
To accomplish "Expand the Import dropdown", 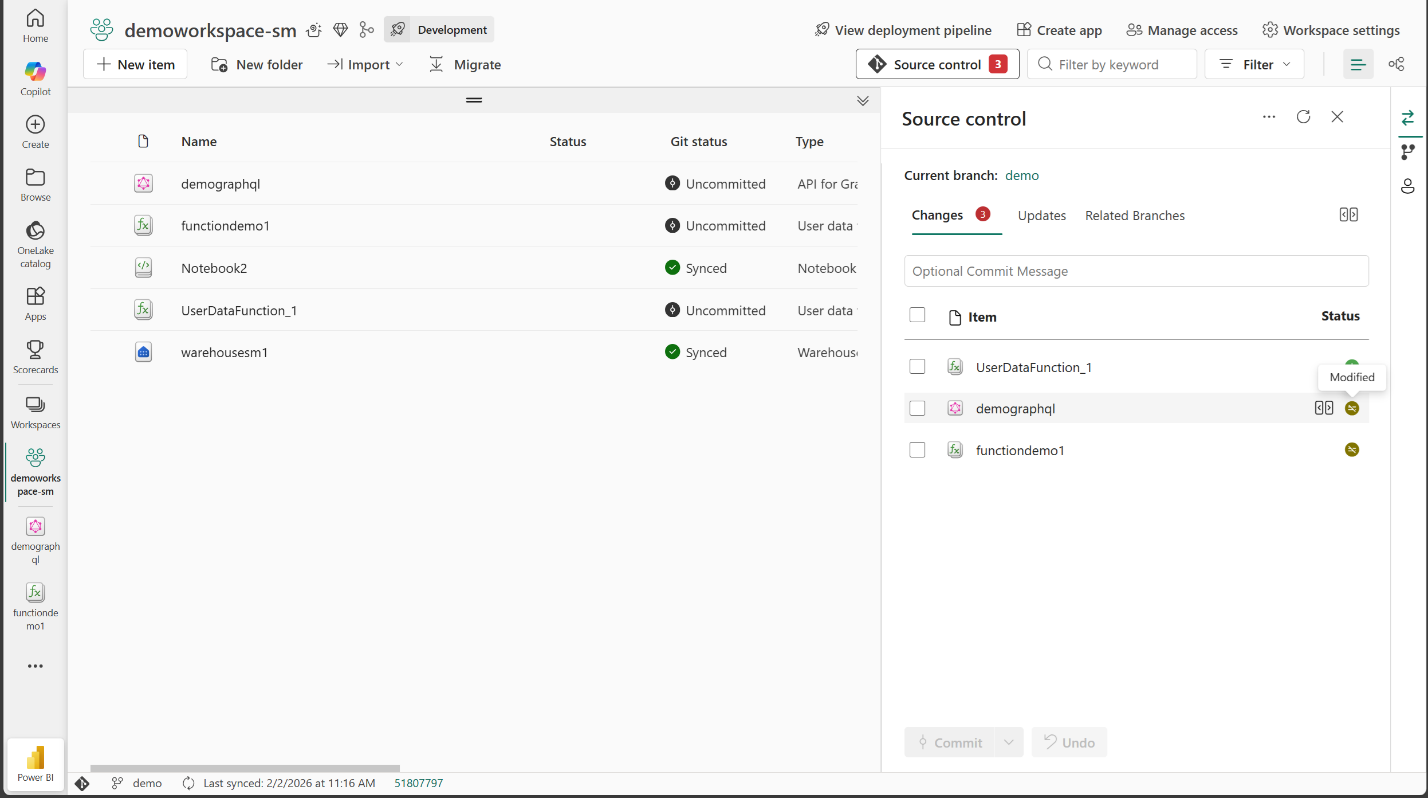I will click(366, 64).
